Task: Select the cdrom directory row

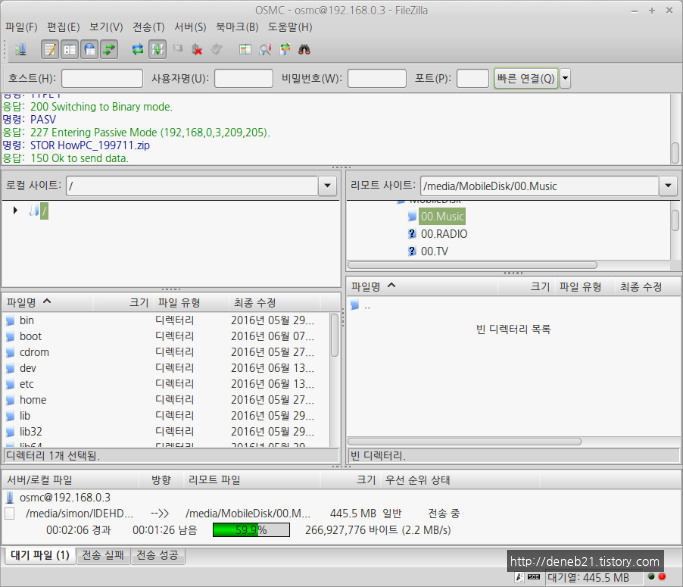Action: click(x=166, y=352)
